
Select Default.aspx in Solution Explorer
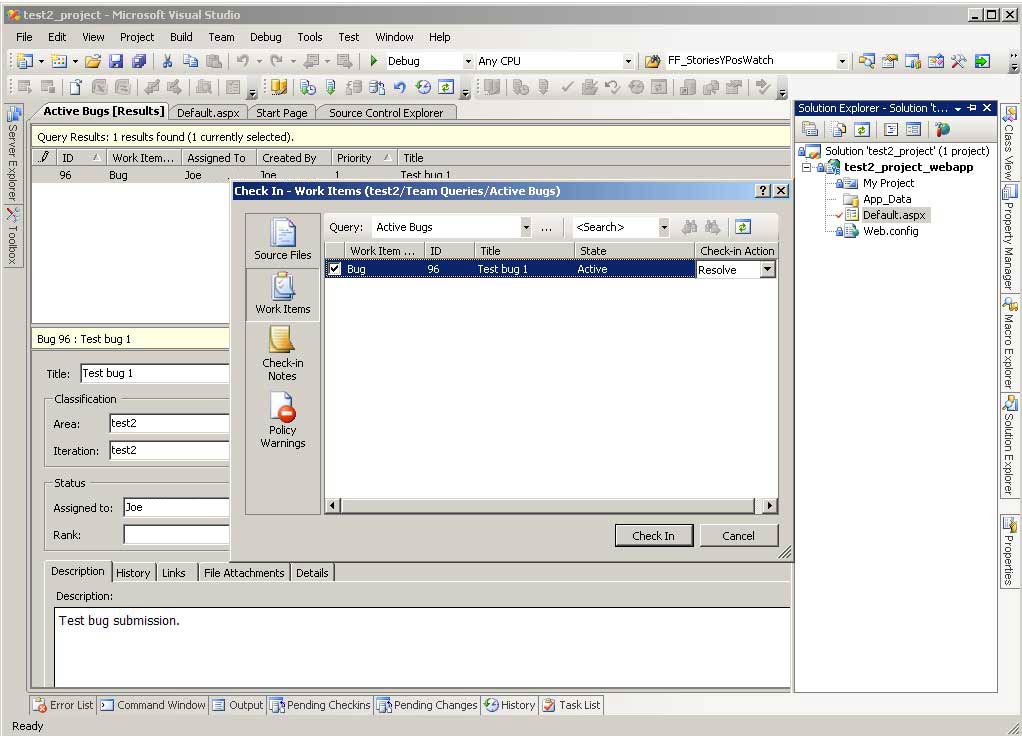pos(894,215)
